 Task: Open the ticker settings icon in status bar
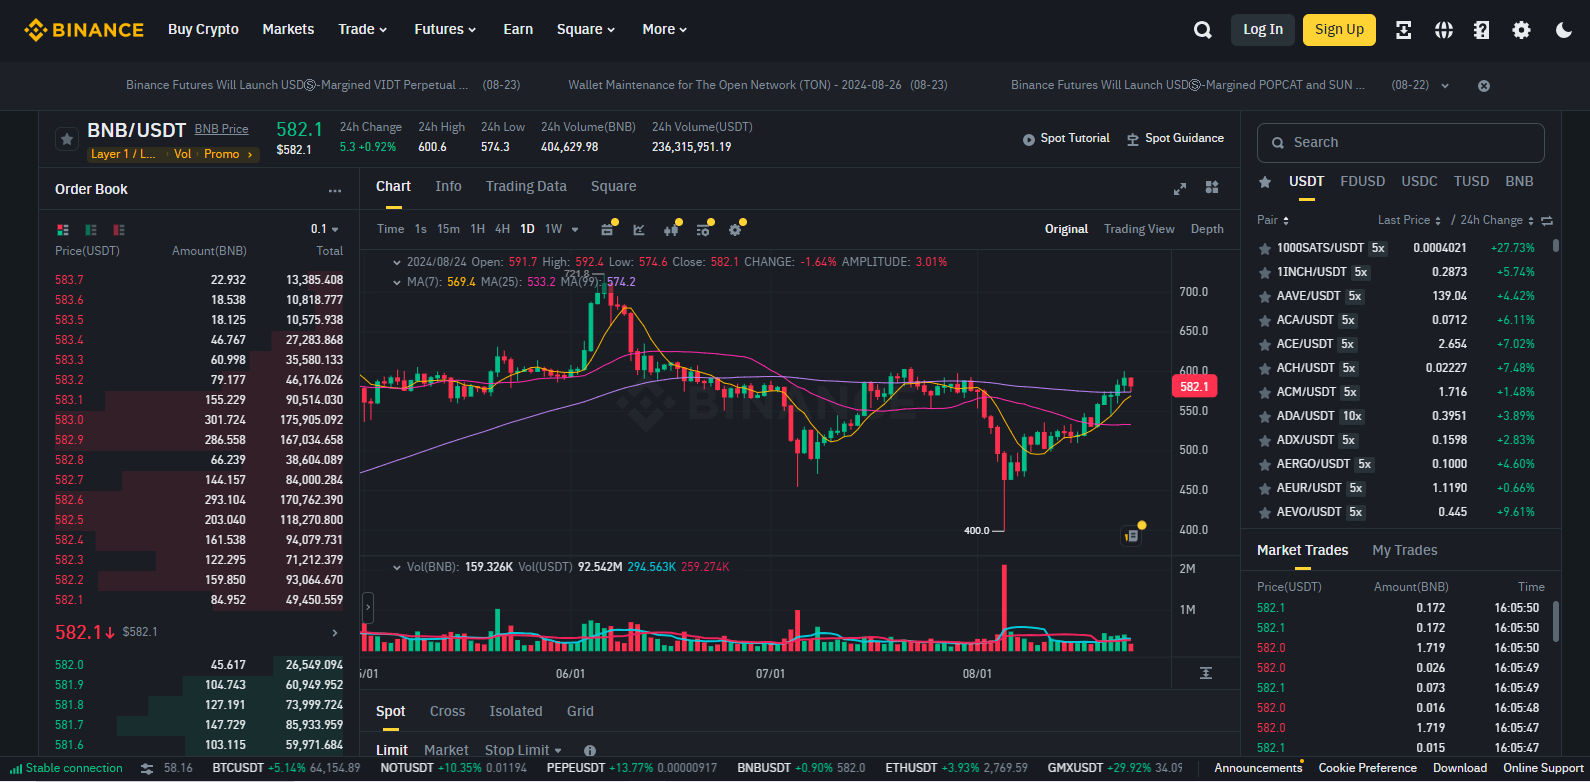point(147,769)
